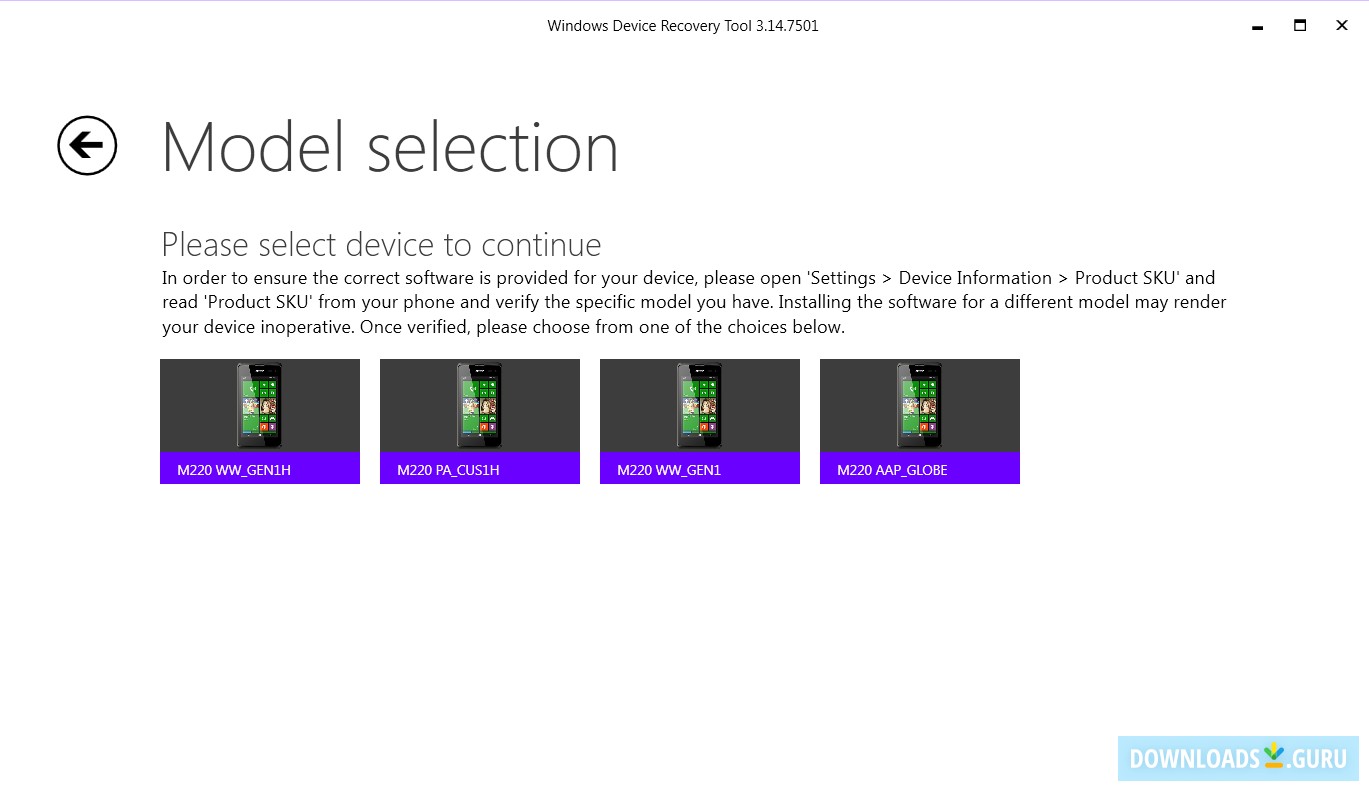Click the M220 PA_CUS1H purple label

[479, 469]
